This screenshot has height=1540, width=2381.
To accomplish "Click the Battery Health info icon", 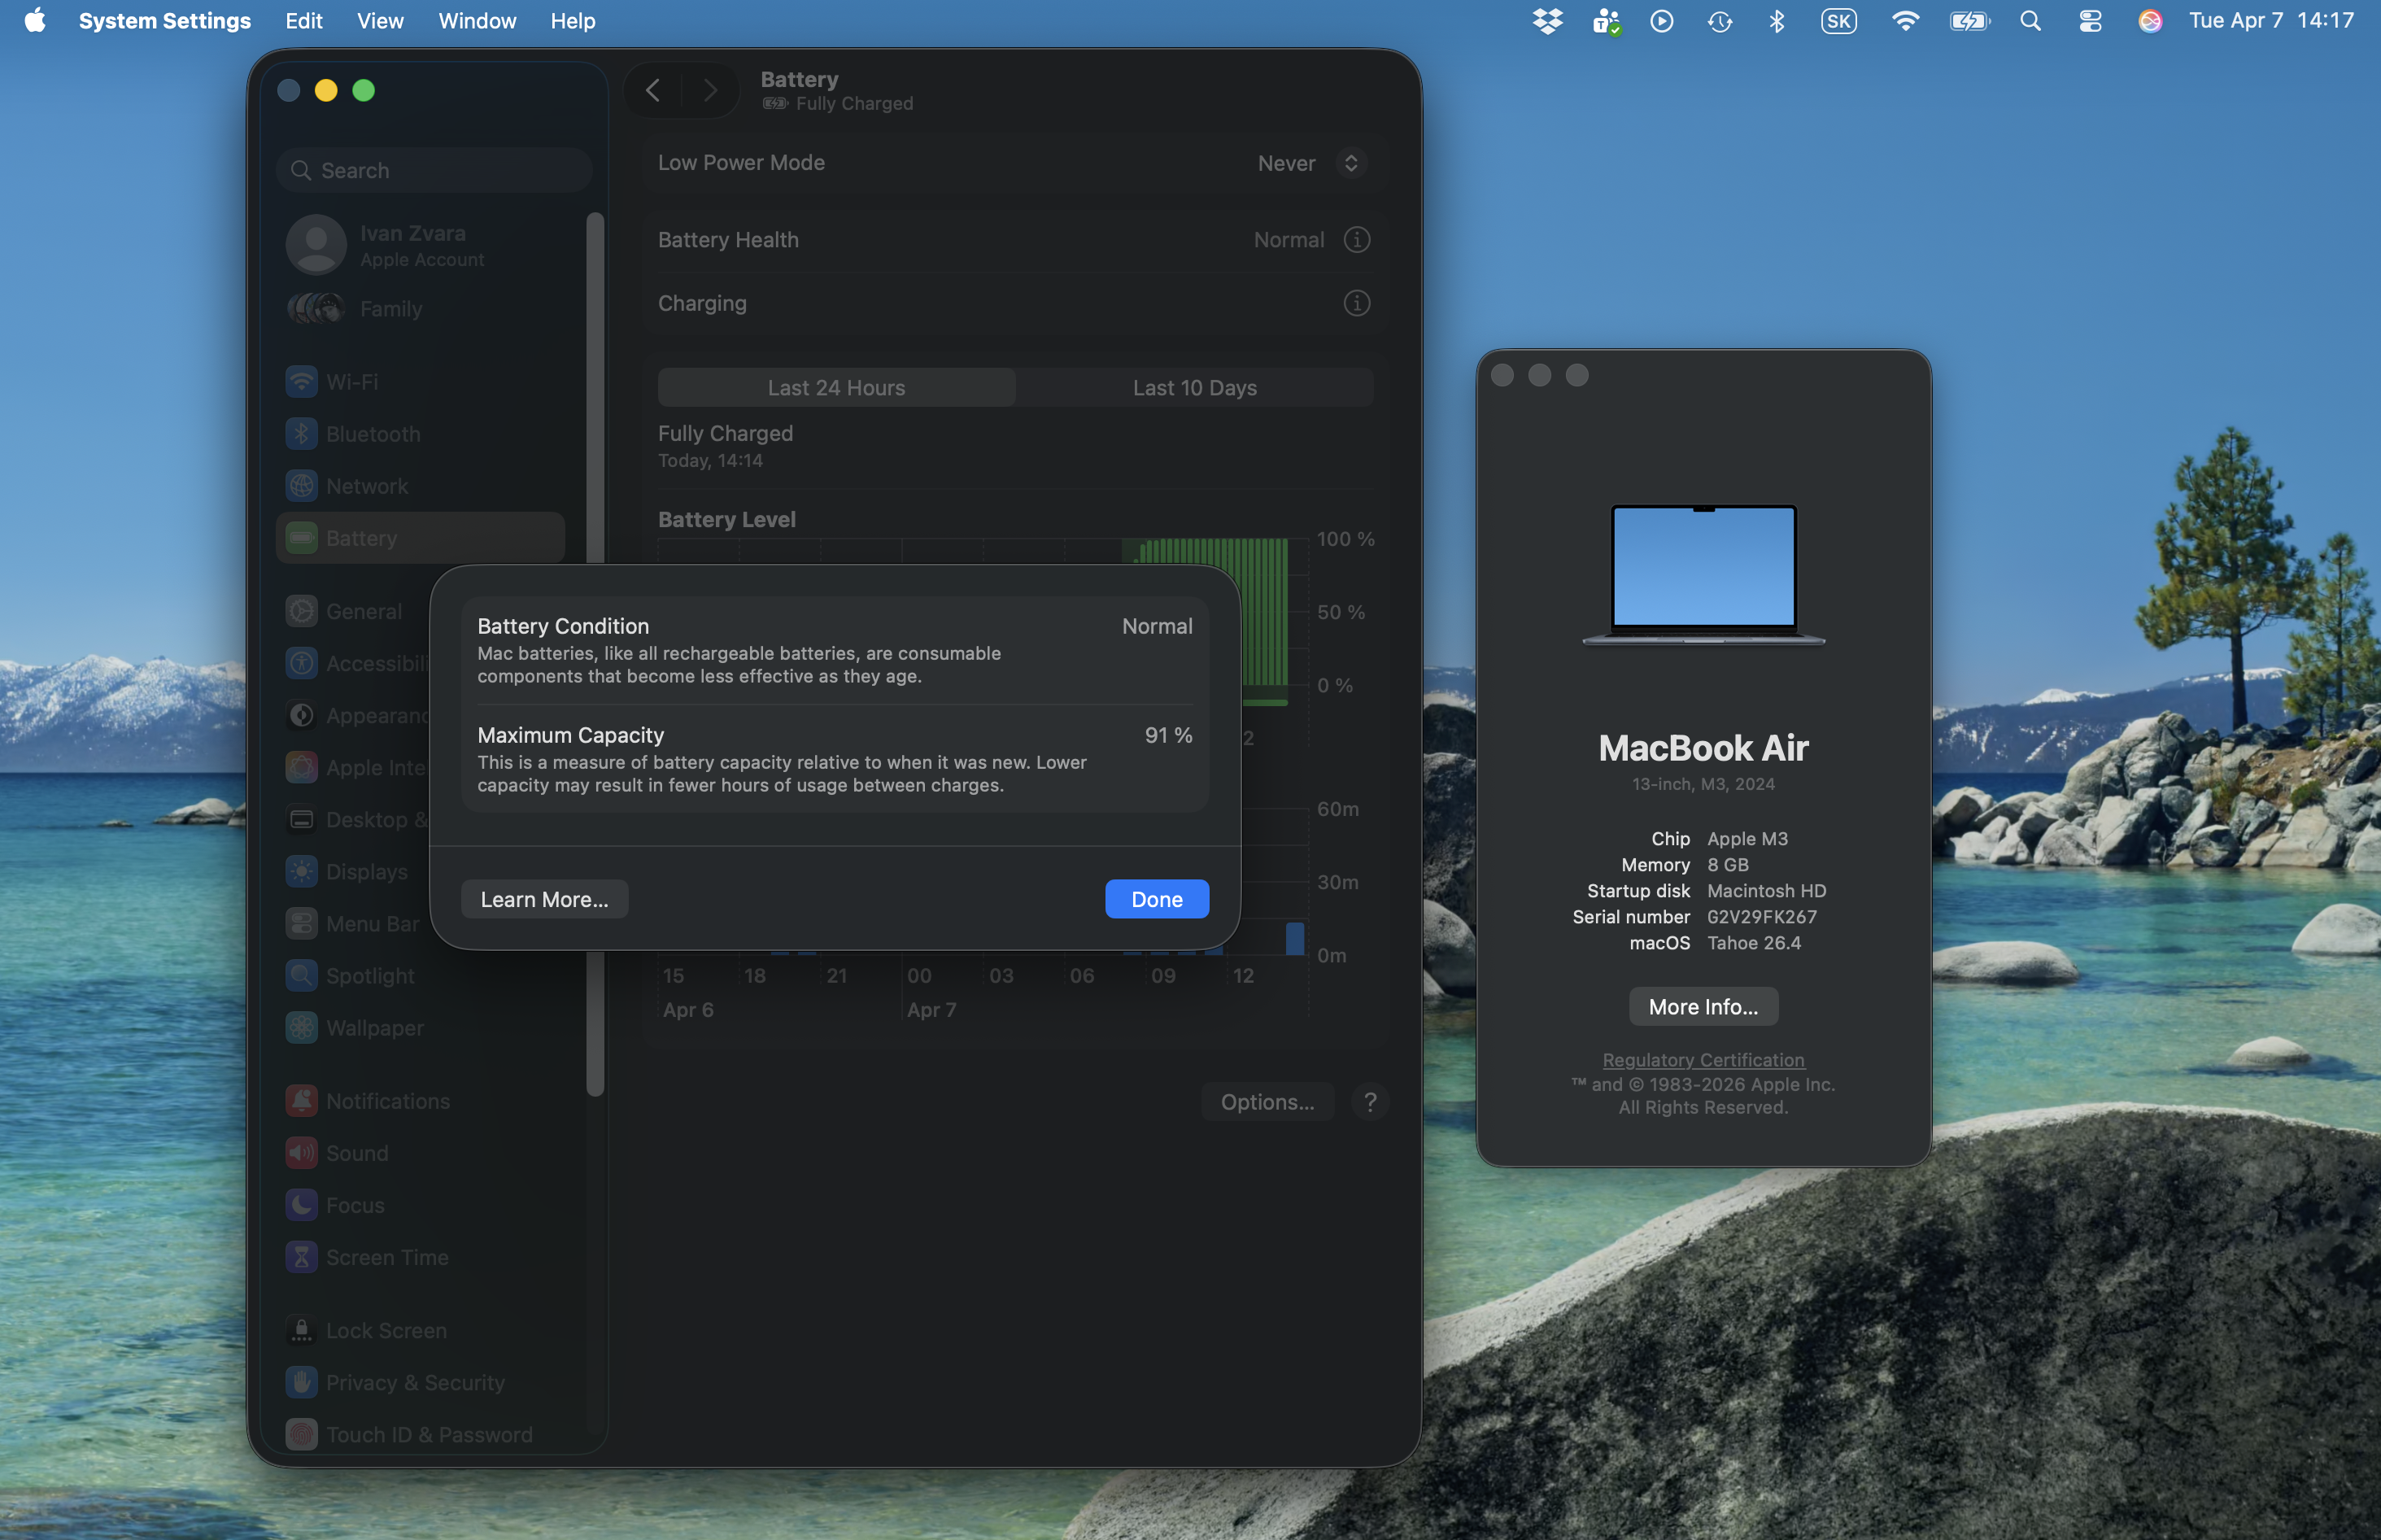I will tap(1356, 240).
